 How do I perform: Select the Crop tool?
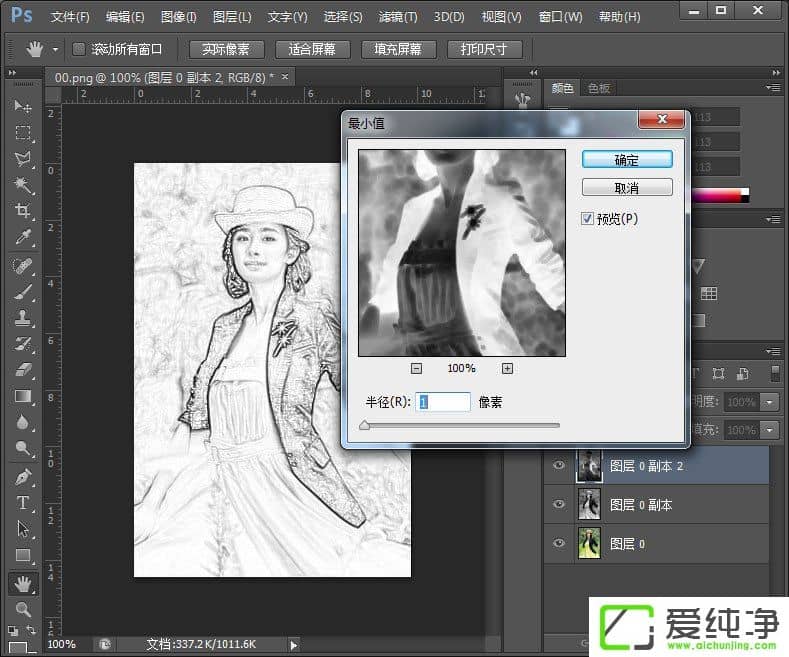tap(22, 211)
